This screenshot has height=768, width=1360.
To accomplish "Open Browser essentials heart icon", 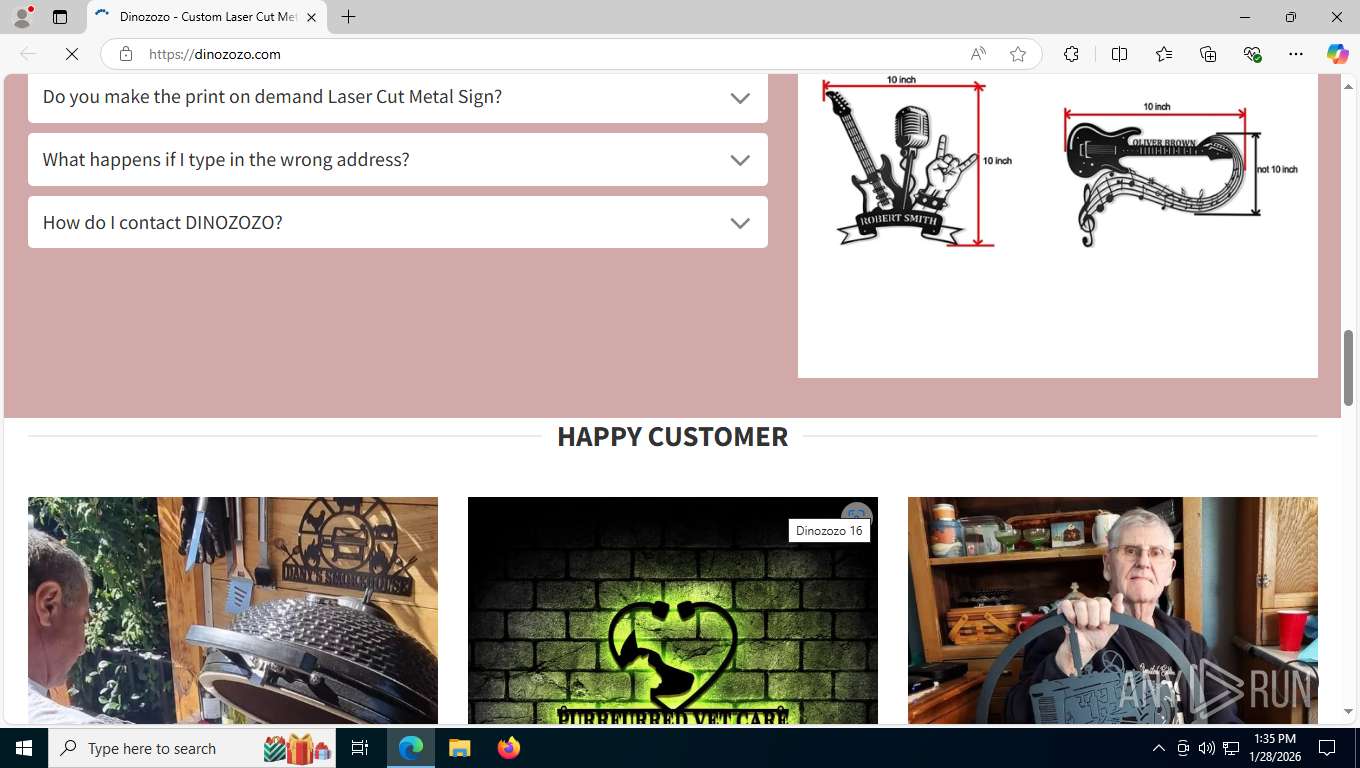I will click(x=1252, y=54).
